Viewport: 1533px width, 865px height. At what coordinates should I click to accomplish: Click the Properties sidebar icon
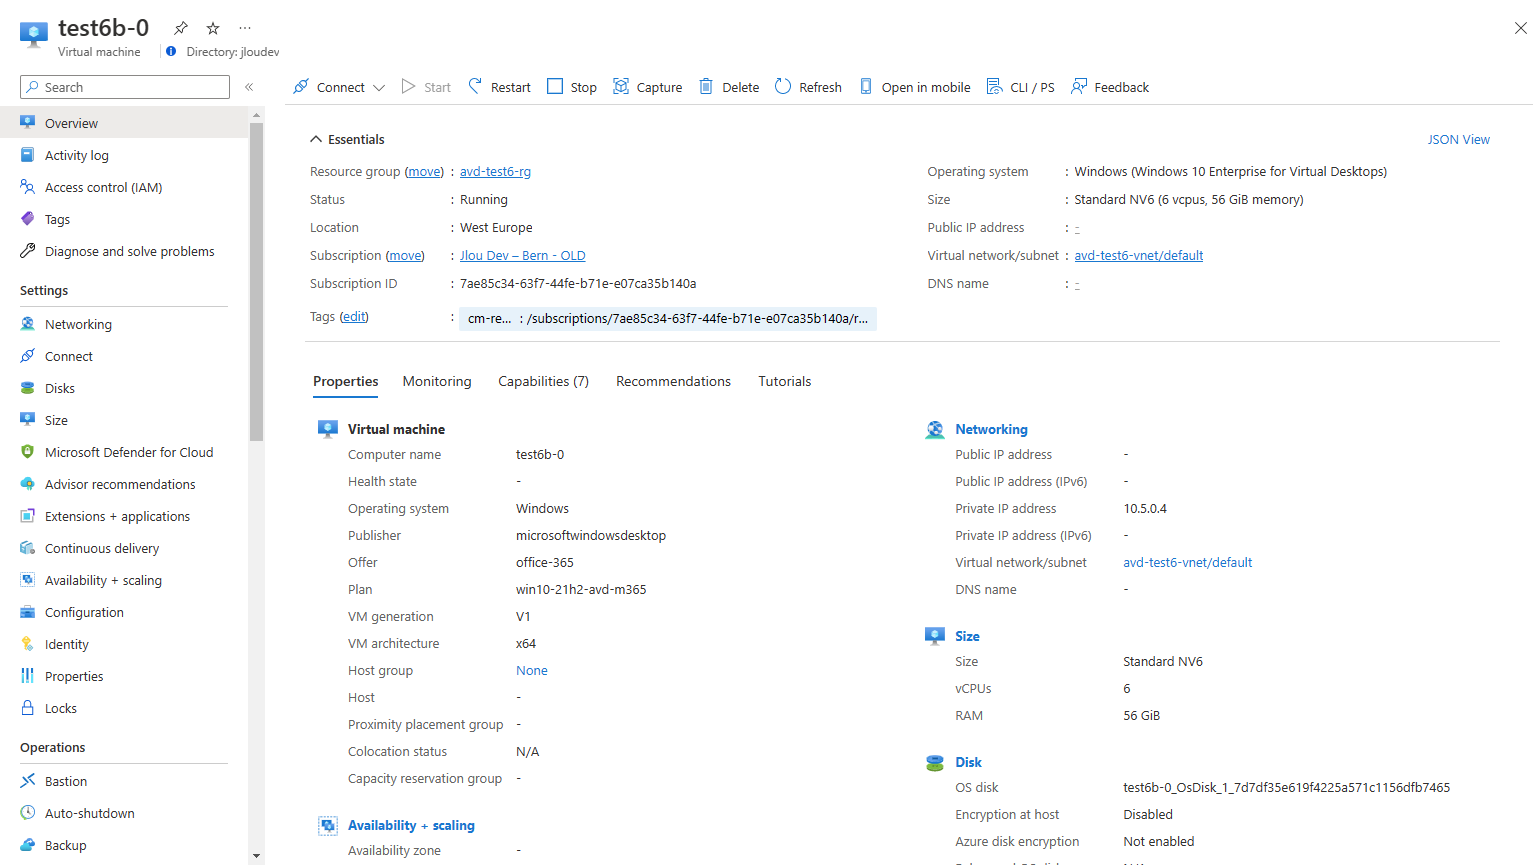click(28, 676)
